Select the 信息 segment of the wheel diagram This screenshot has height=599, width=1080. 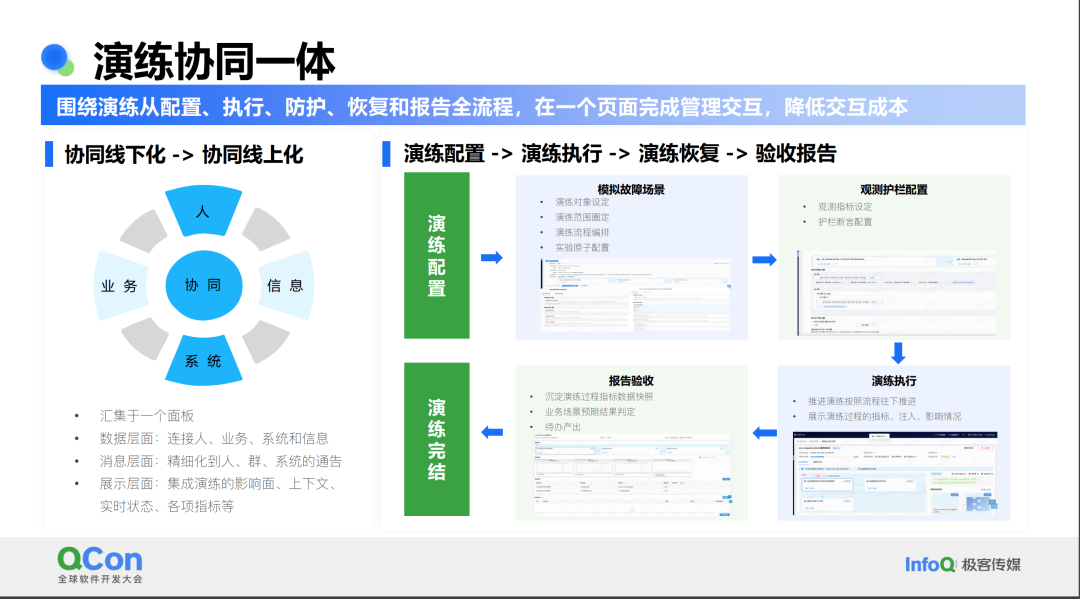pyautogui.click(x=287, y=286)
